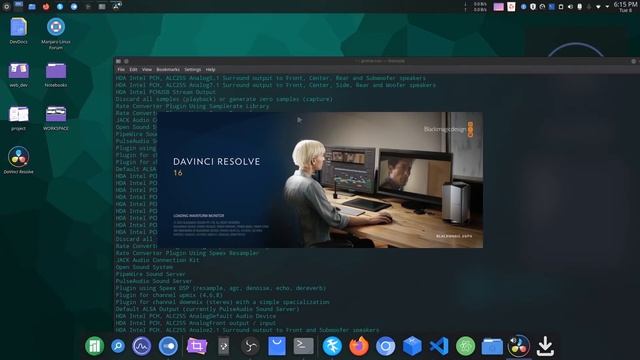Launch the blue magnifier search app in dock
The width and height of the screenshot is (640, 360).
[x=118, y=346]
